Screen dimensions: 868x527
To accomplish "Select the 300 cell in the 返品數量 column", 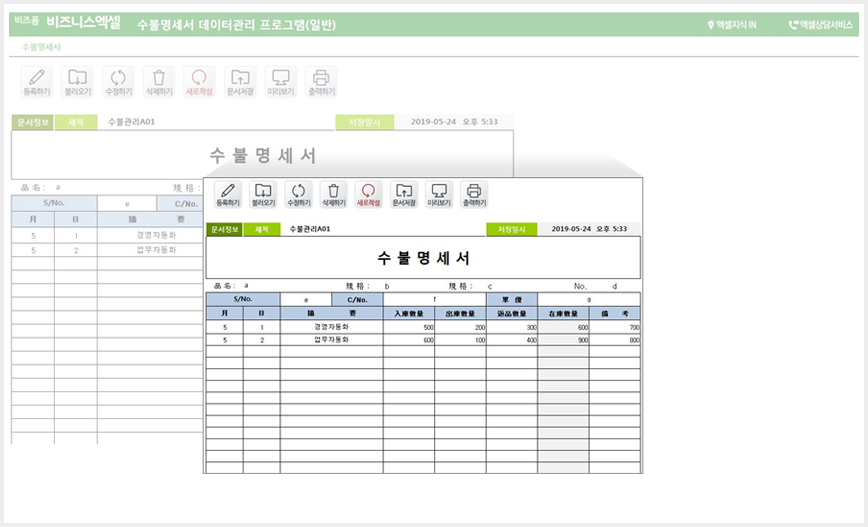I will (x=512, y=327).
